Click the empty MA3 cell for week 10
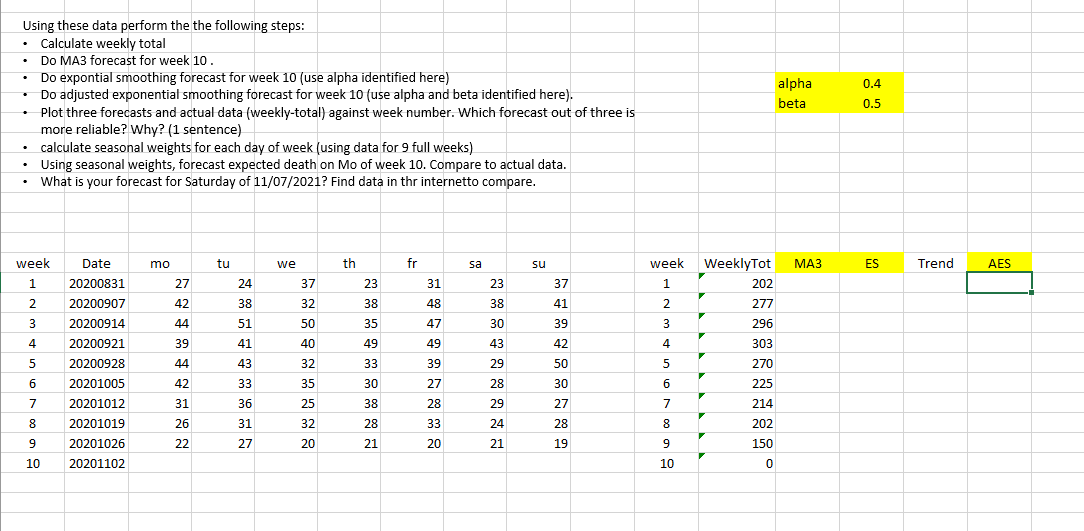Viewport: 1084px width, 531px height. [x=808, y=463]
